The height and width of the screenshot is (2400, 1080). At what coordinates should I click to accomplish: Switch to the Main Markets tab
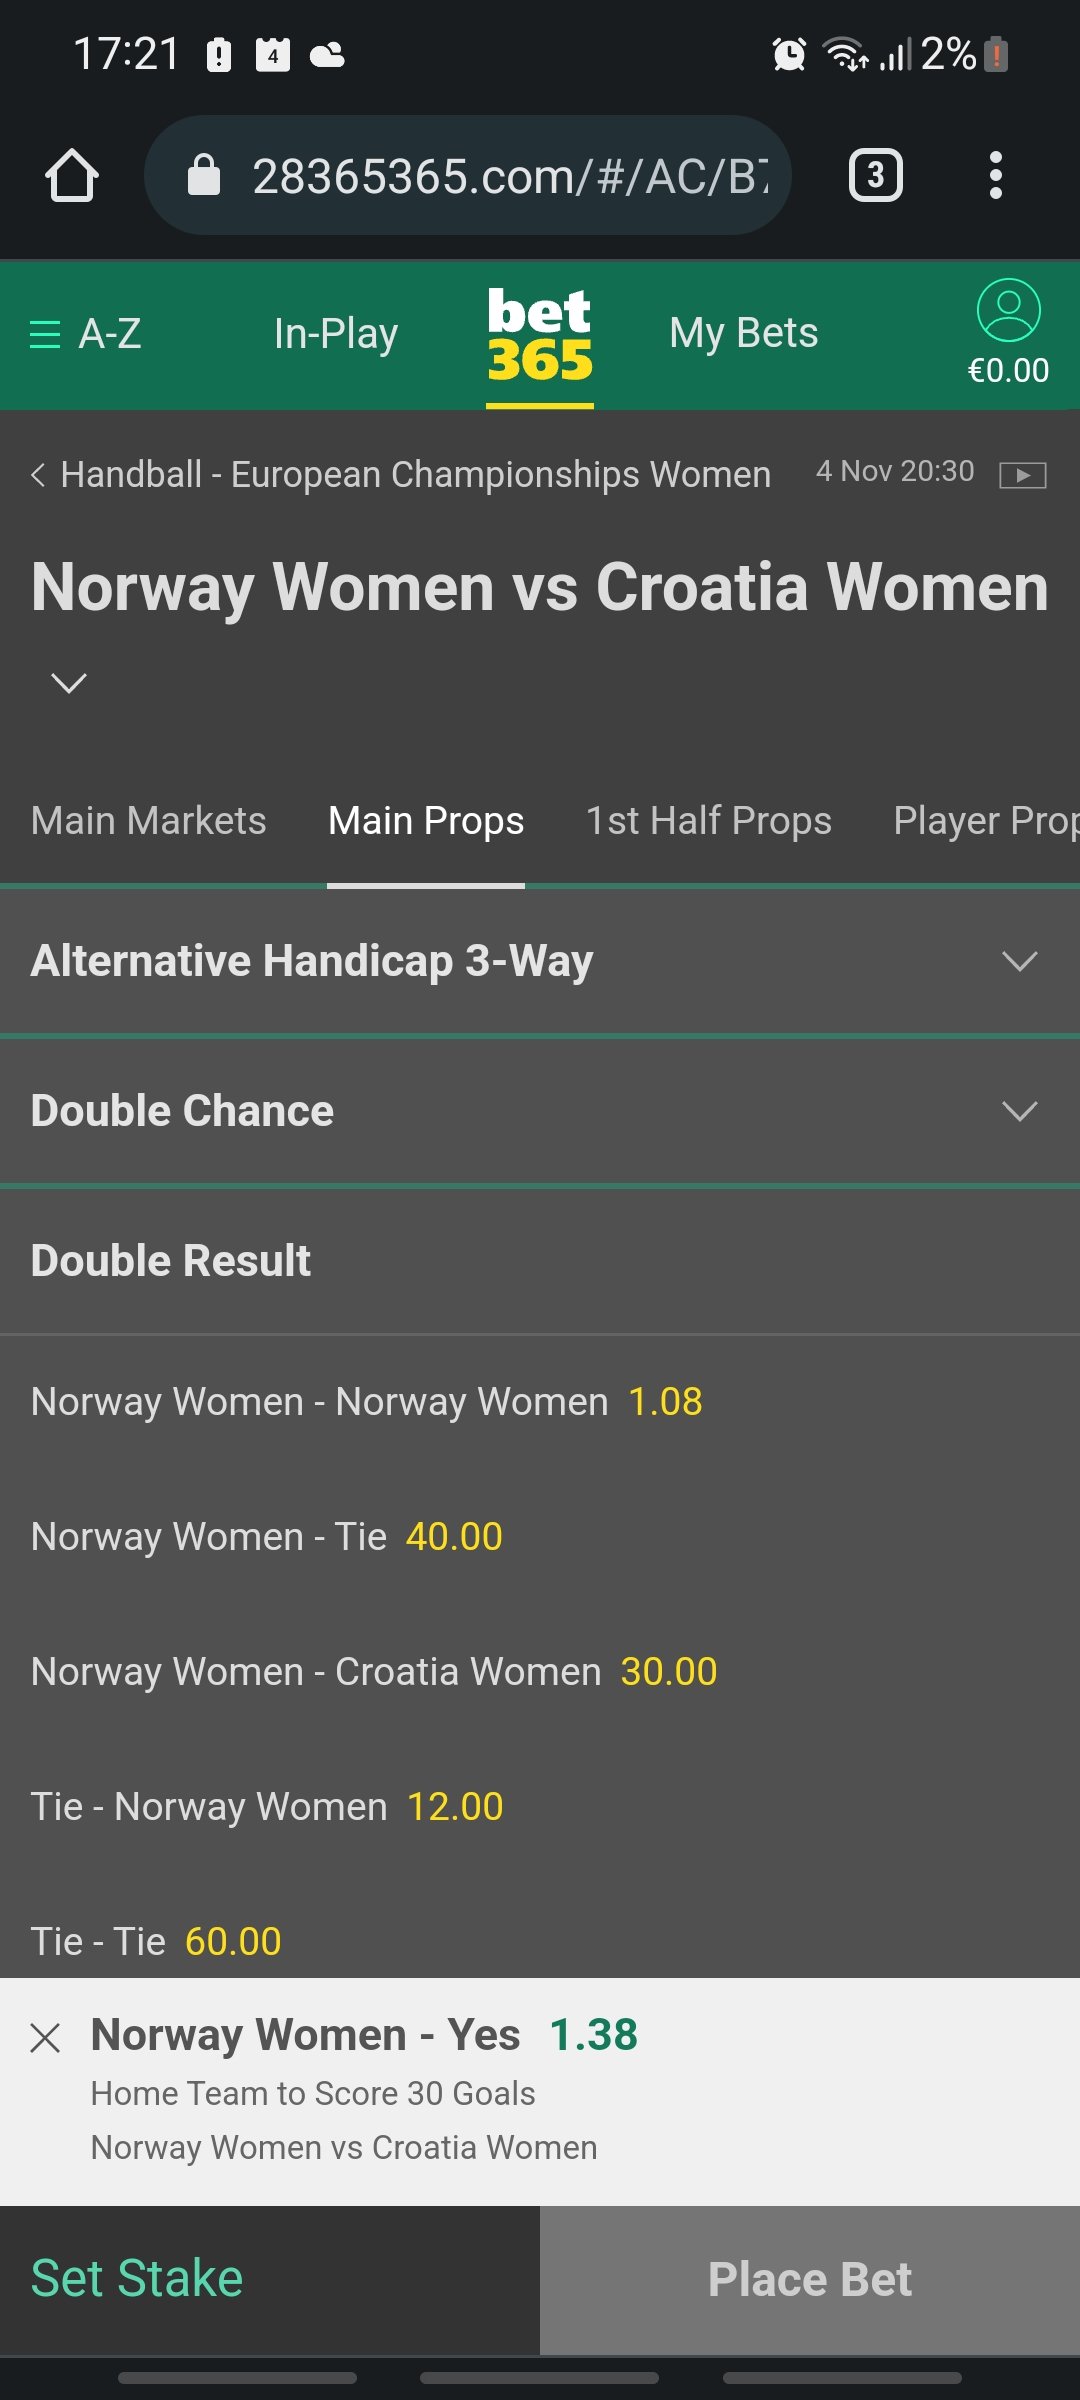149,821
